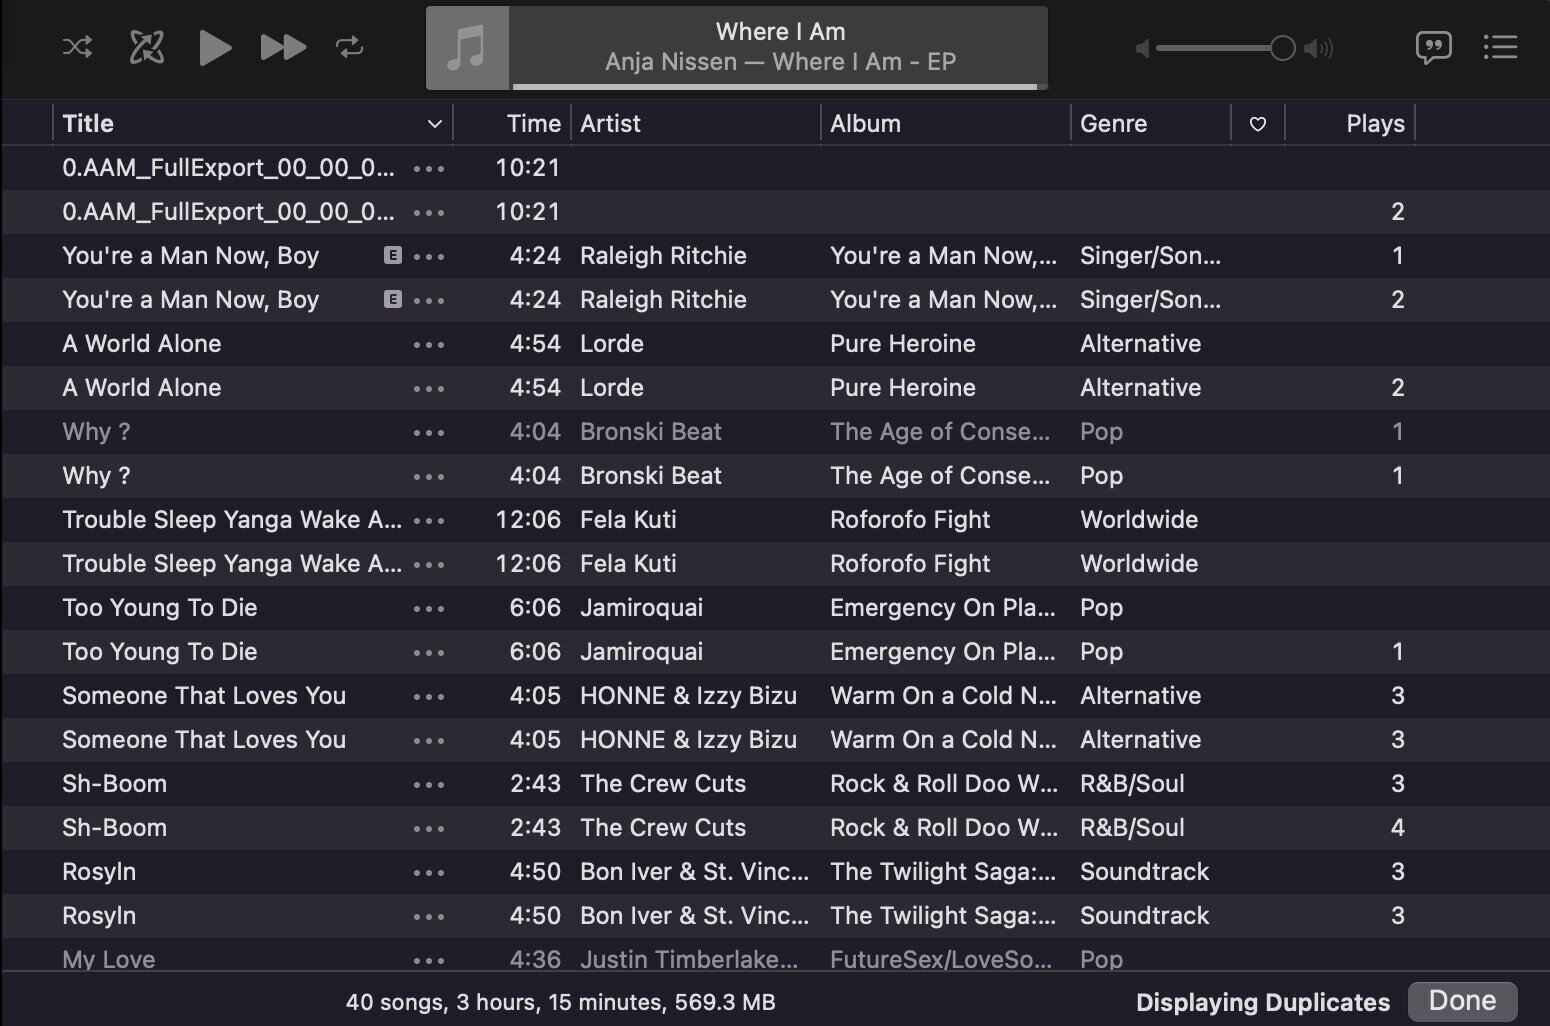
Task: Click the Where I Am now-playing title
Action: (780, 32)
